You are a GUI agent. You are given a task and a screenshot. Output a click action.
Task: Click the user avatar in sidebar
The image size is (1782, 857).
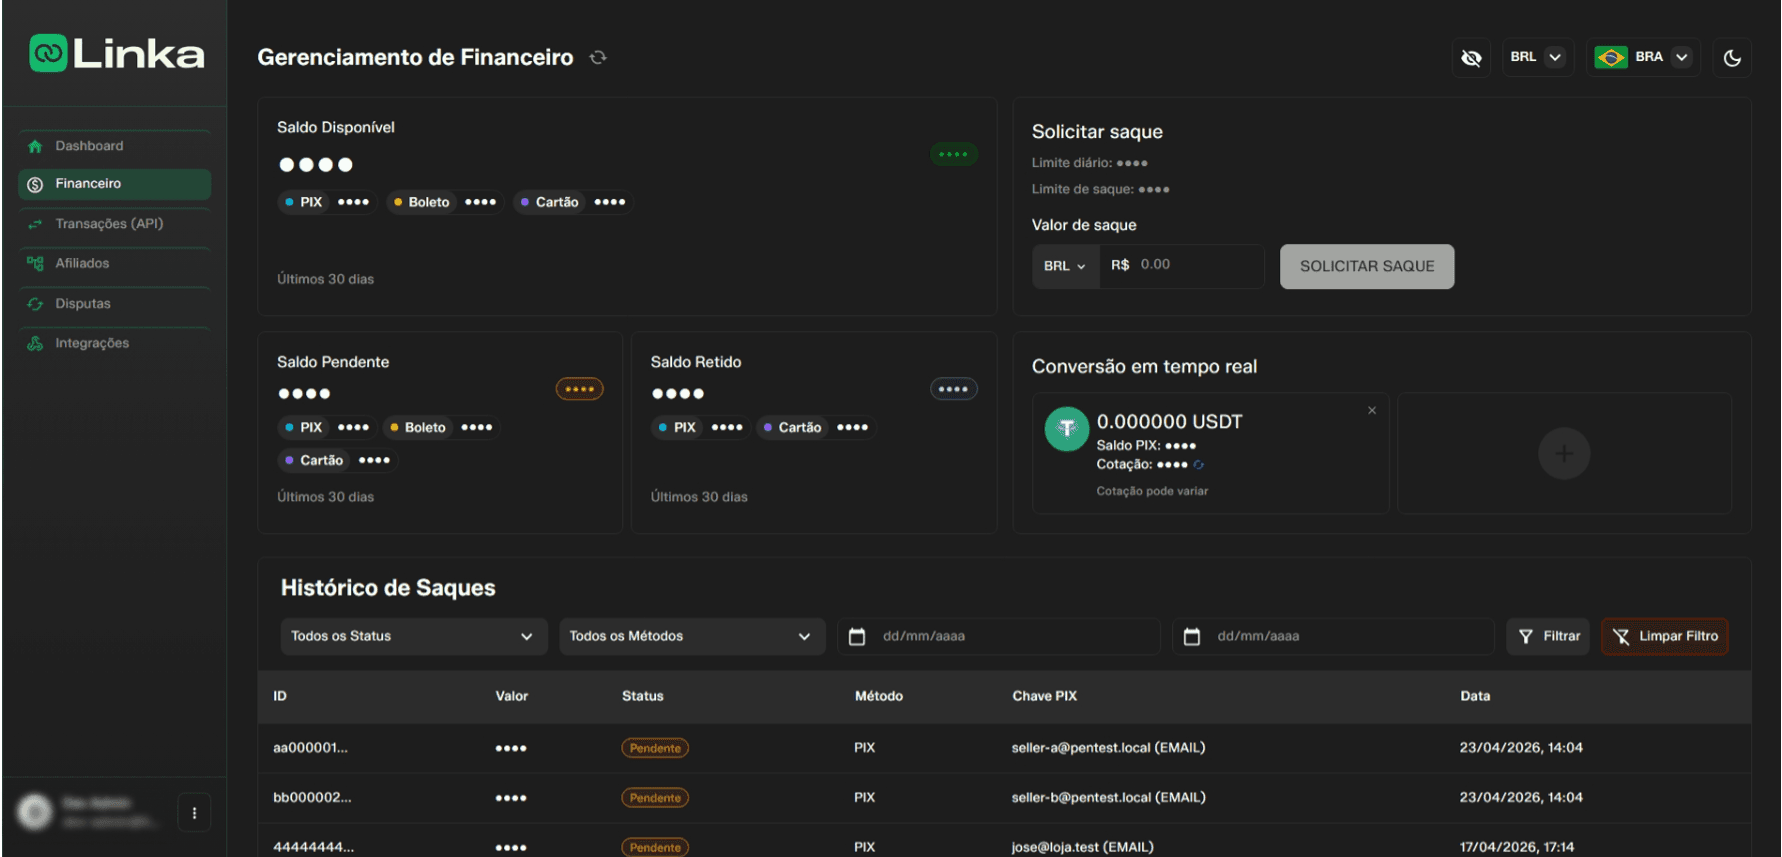[35, 811]
